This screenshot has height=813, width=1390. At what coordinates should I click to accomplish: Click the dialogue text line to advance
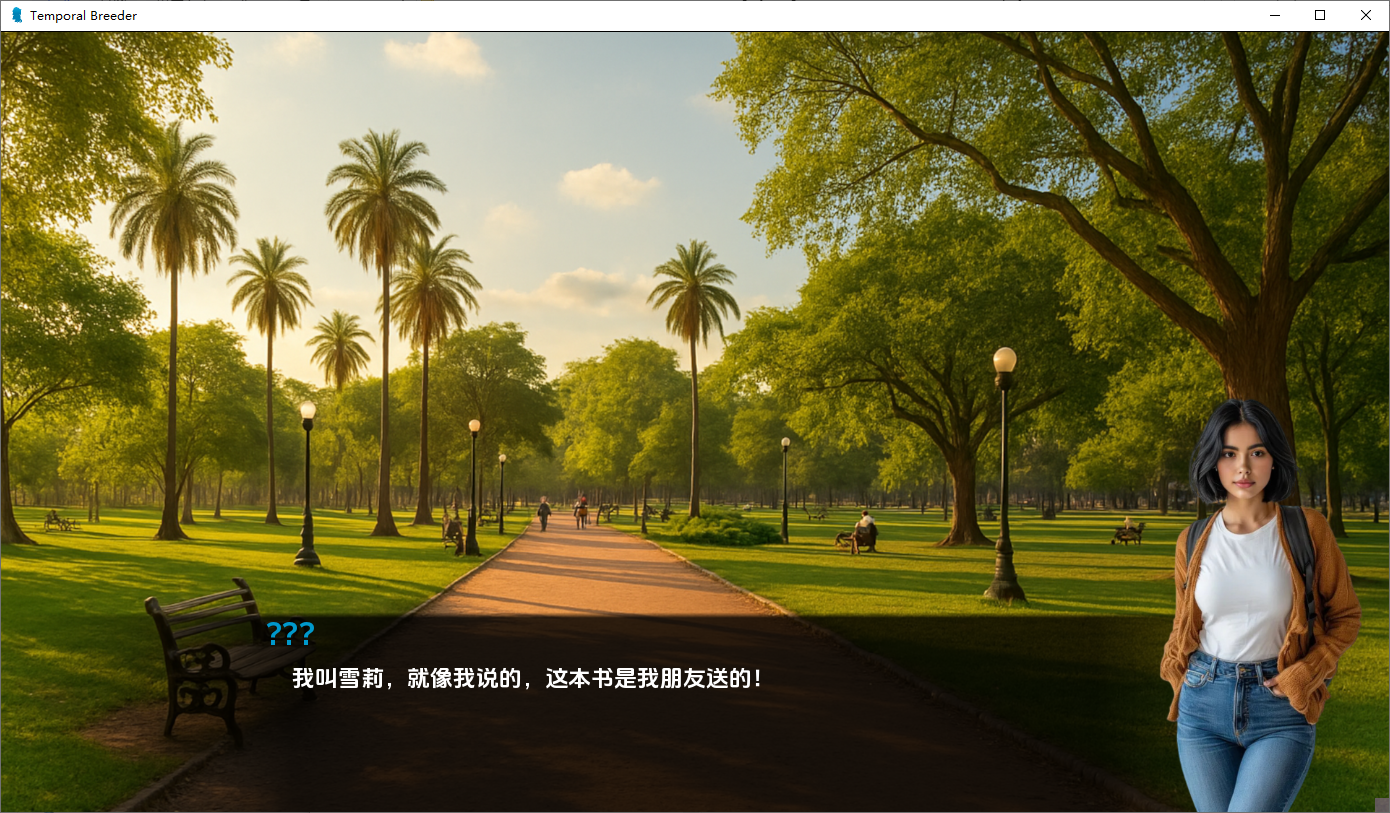(527, 678)
